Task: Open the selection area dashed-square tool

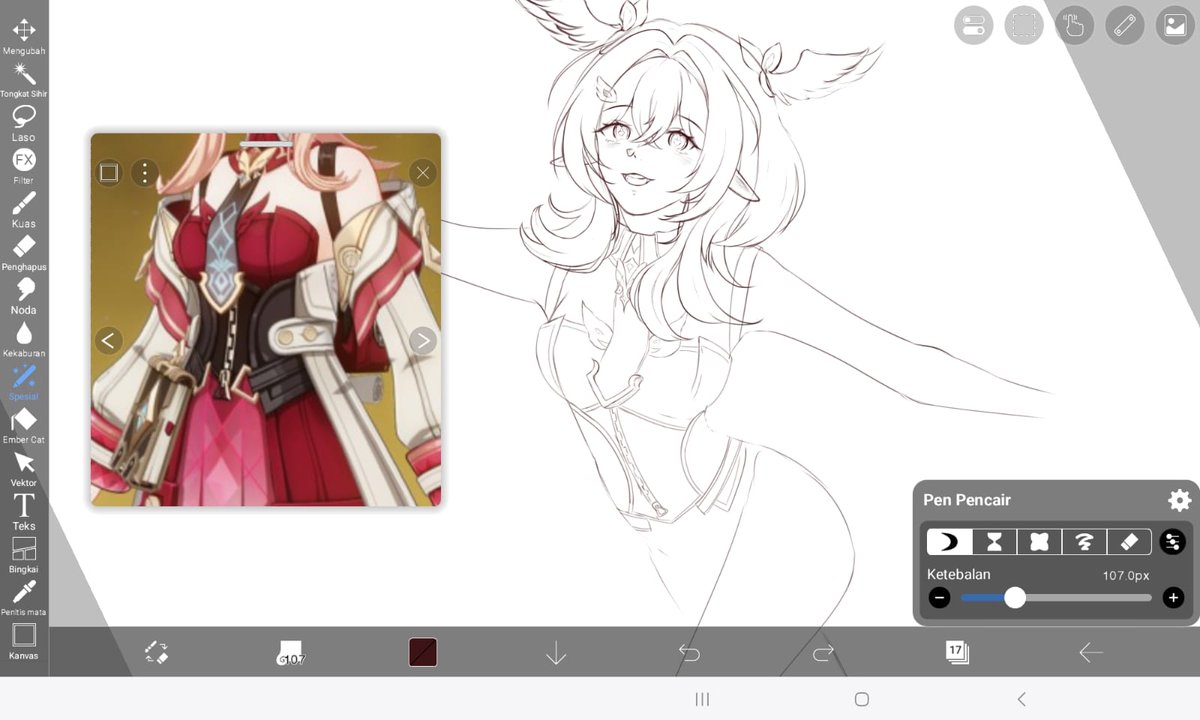Action: (x=1023, y=26)
